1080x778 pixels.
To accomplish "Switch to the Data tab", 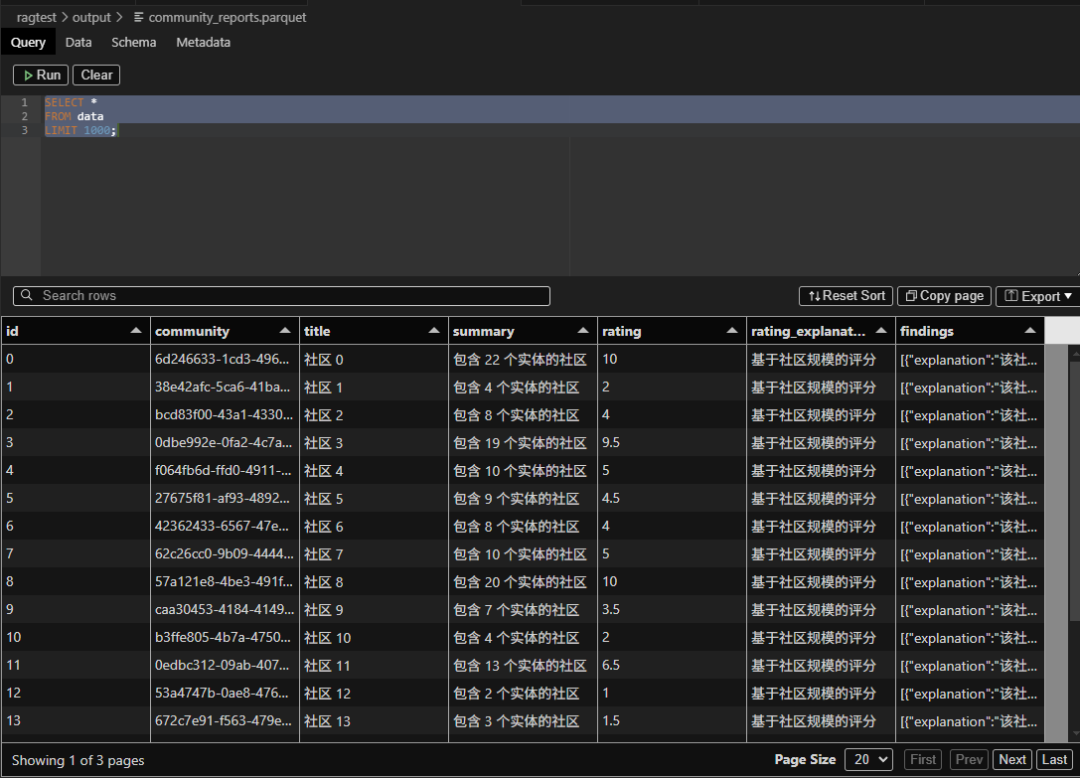I will (79, 43).
